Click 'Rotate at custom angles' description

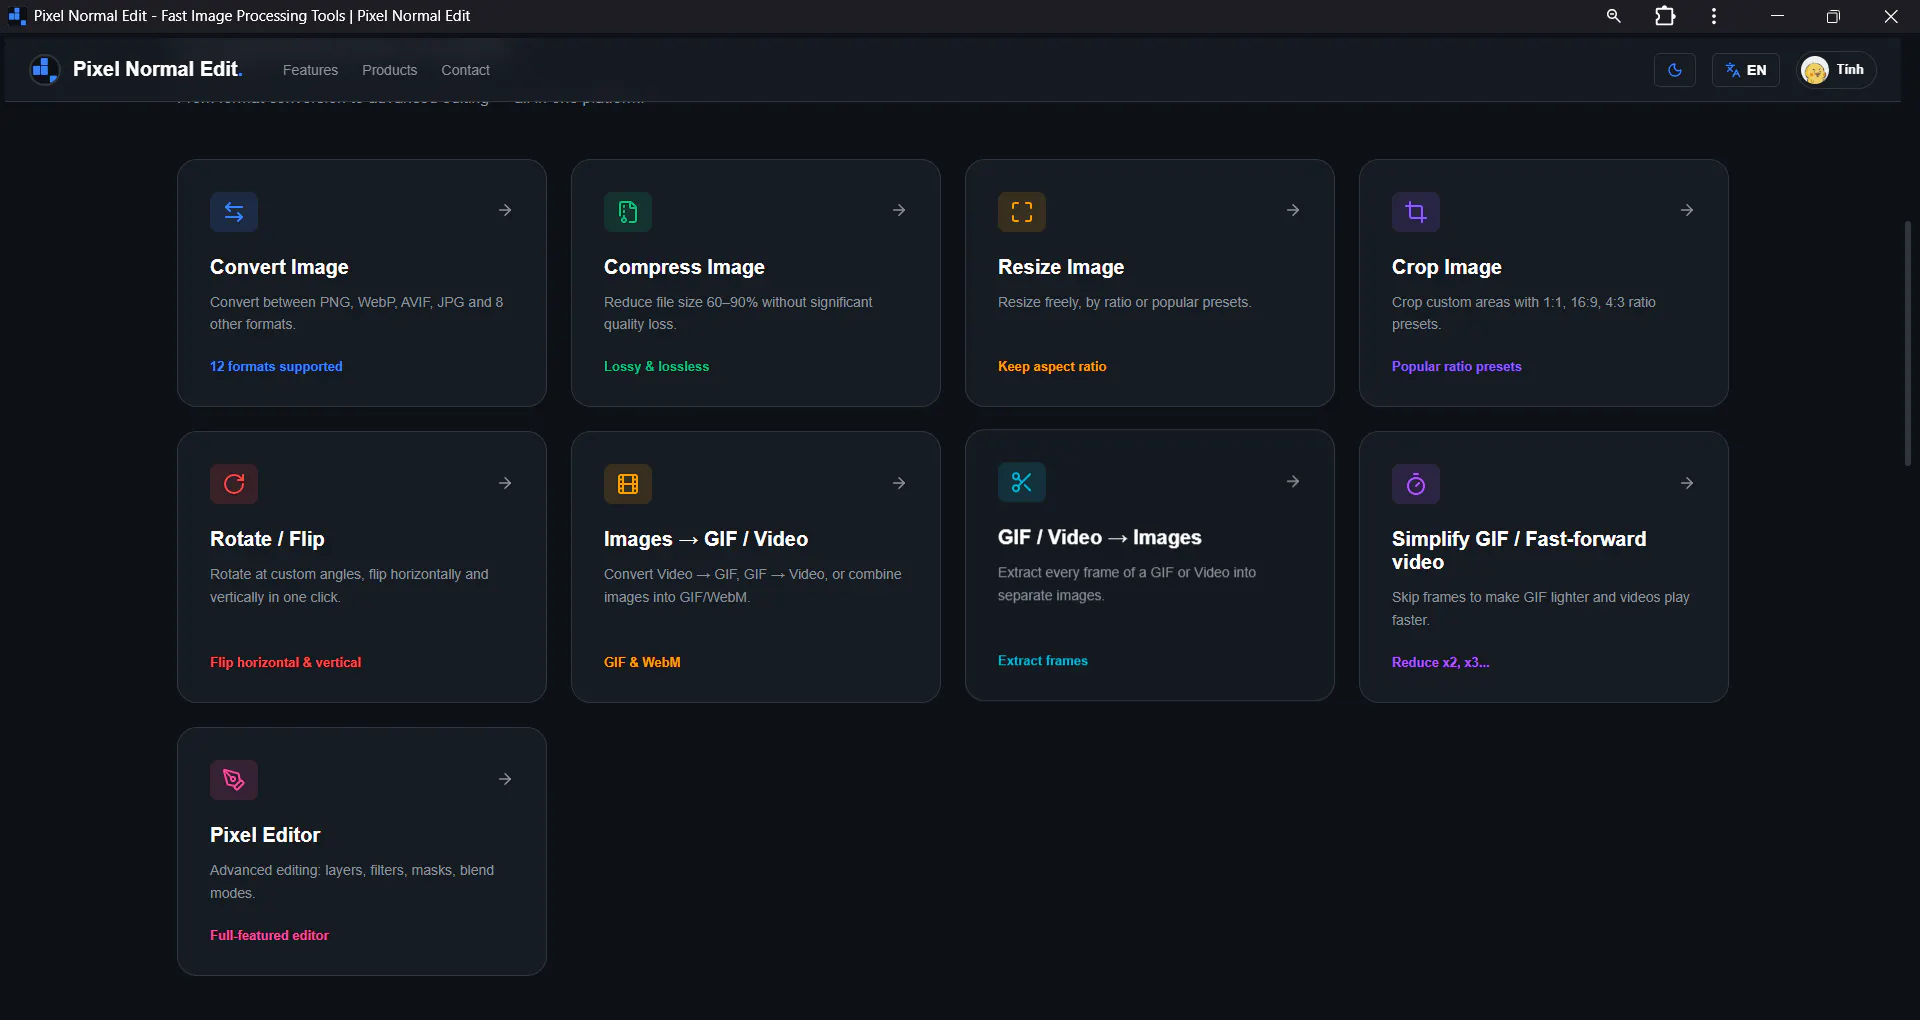[x=349, y=585]
